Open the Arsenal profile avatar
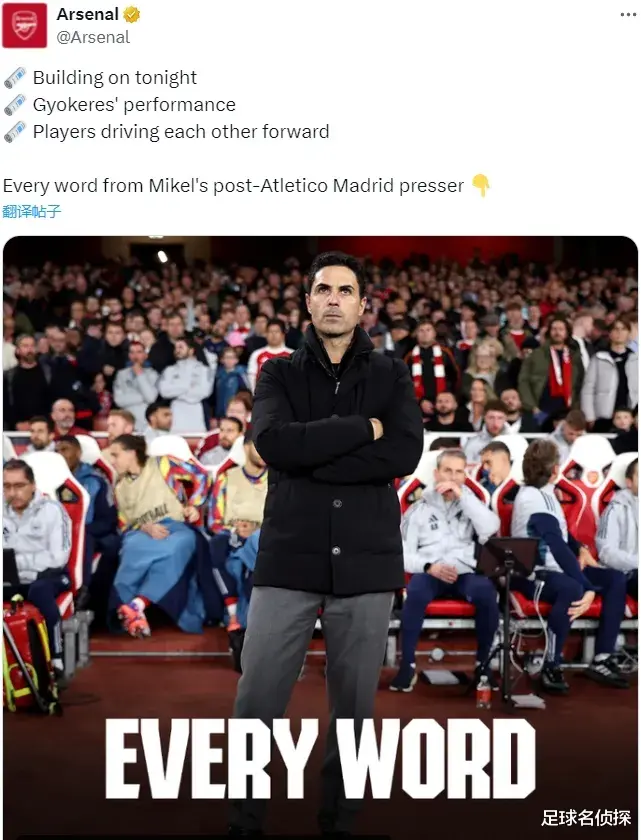The width and height of the screenshot is (641, 840). 24,25
